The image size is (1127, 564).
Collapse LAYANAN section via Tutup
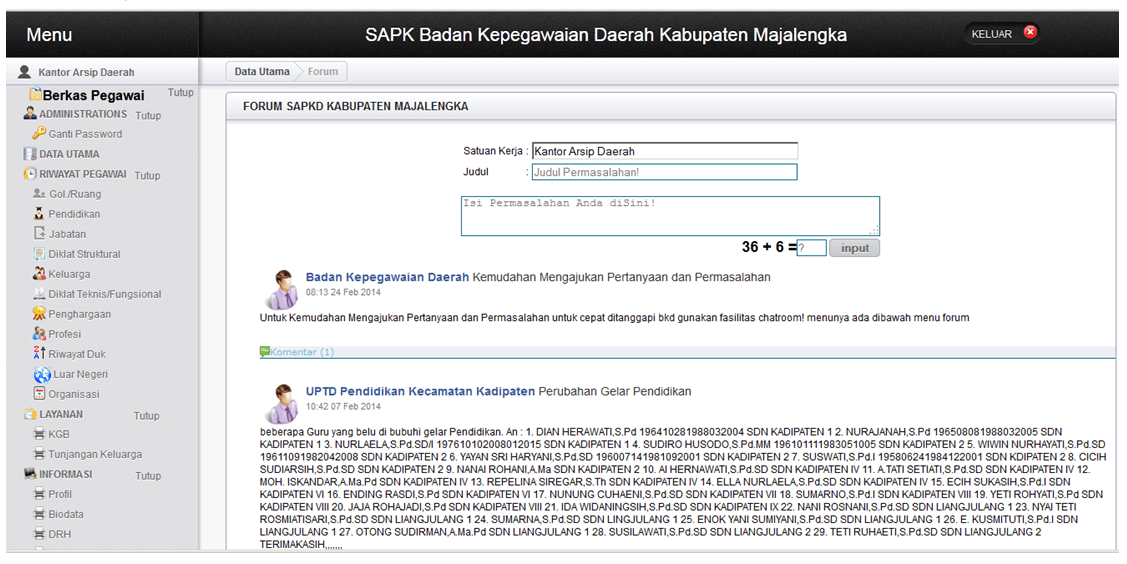click(147, 416)
